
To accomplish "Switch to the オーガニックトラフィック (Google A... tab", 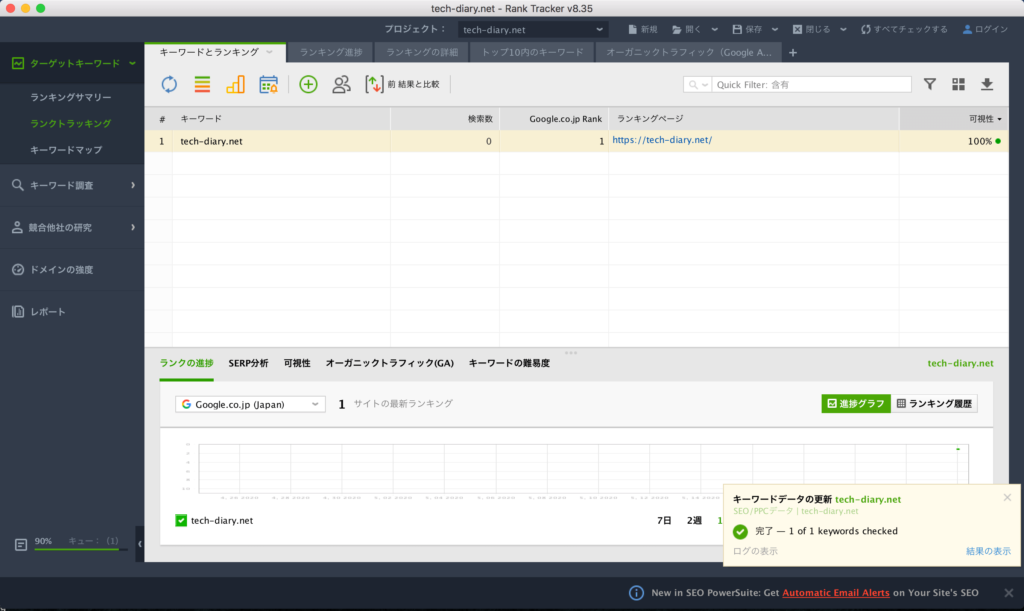I will pos(688,52).
